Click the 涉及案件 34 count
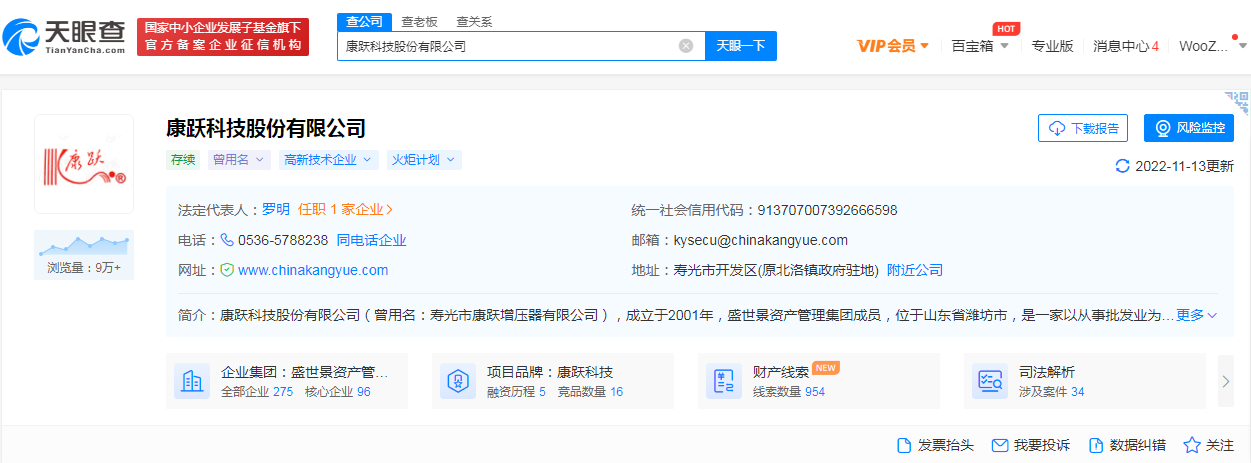This screenshot has width=1251, height=463. (x=1052, y=392)
